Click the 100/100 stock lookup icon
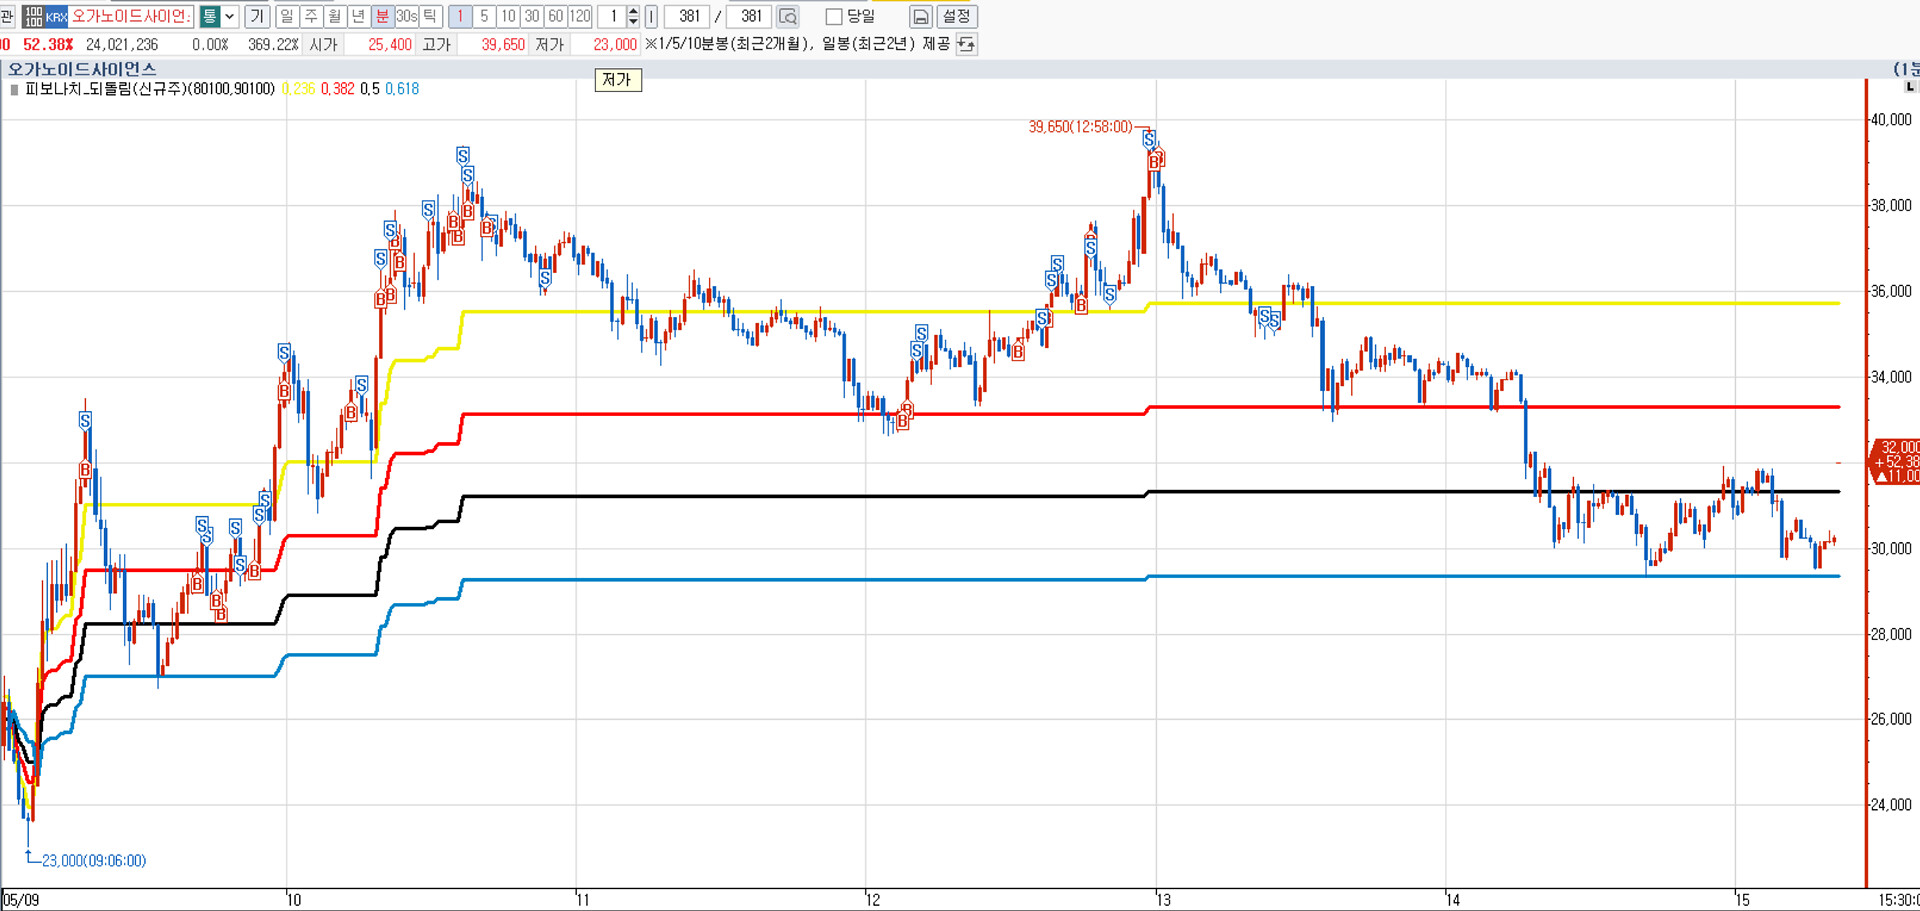Viewport: 1920px width, 911px height. point(33,16)
